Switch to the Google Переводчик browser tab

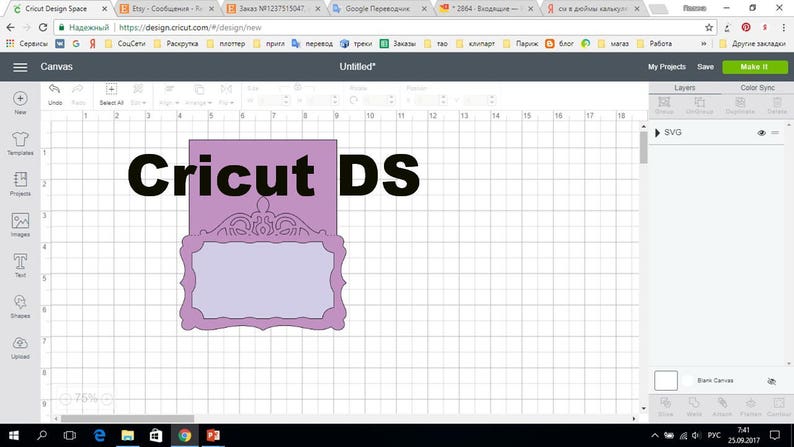click(379, 9)
